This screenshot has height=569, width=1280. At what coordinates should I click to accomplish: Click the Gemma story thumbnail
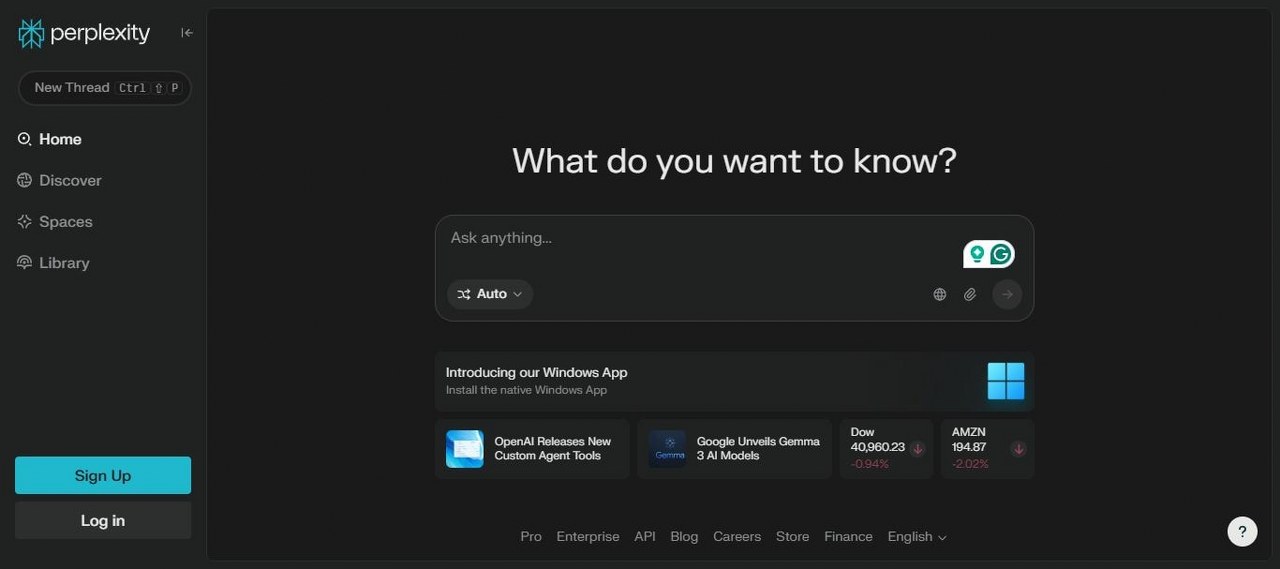pos(667,449)
